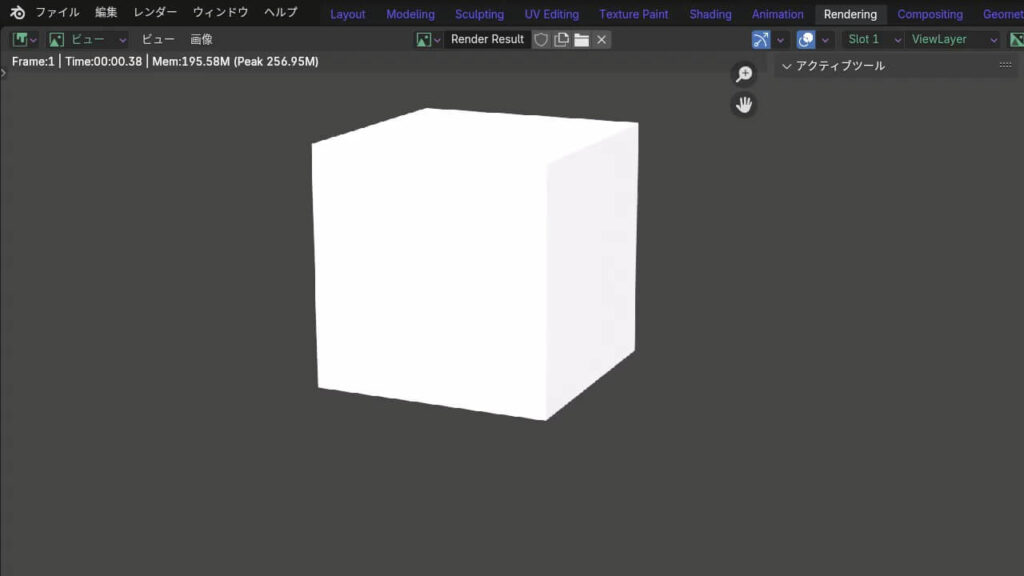
Task: Click the Frame:1 render info text
Action: [x=33, y=61]
